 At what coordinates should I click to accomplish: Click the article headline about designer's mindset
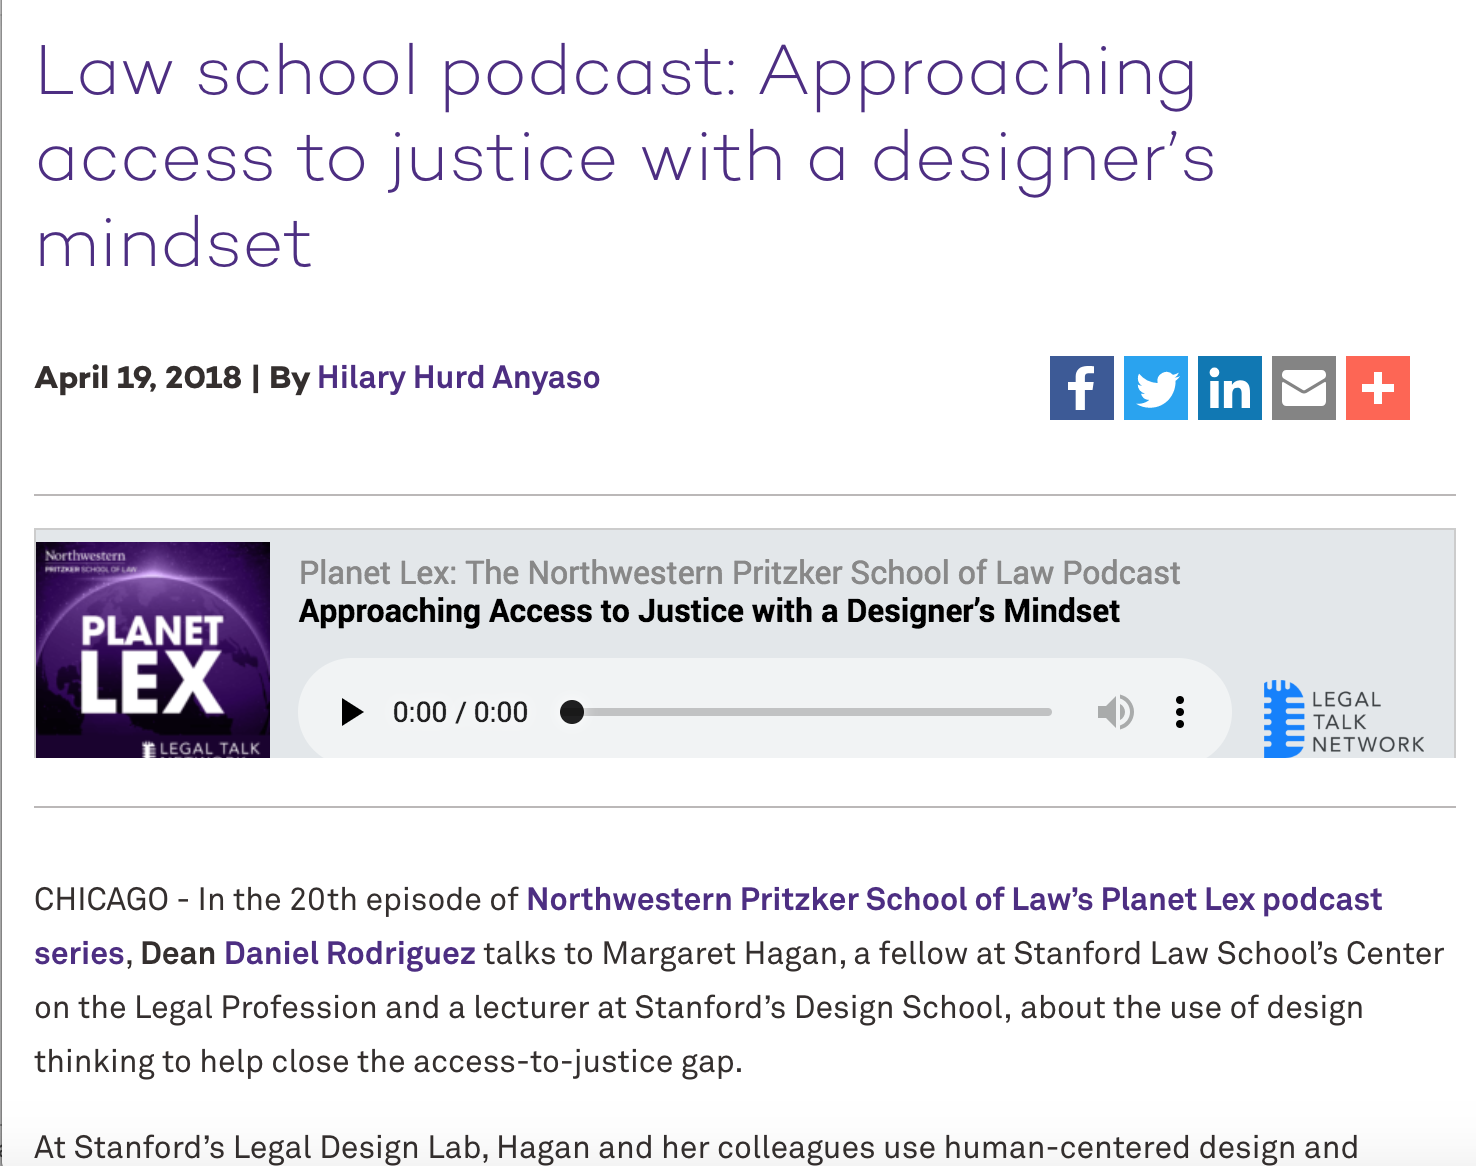(625, 157)
